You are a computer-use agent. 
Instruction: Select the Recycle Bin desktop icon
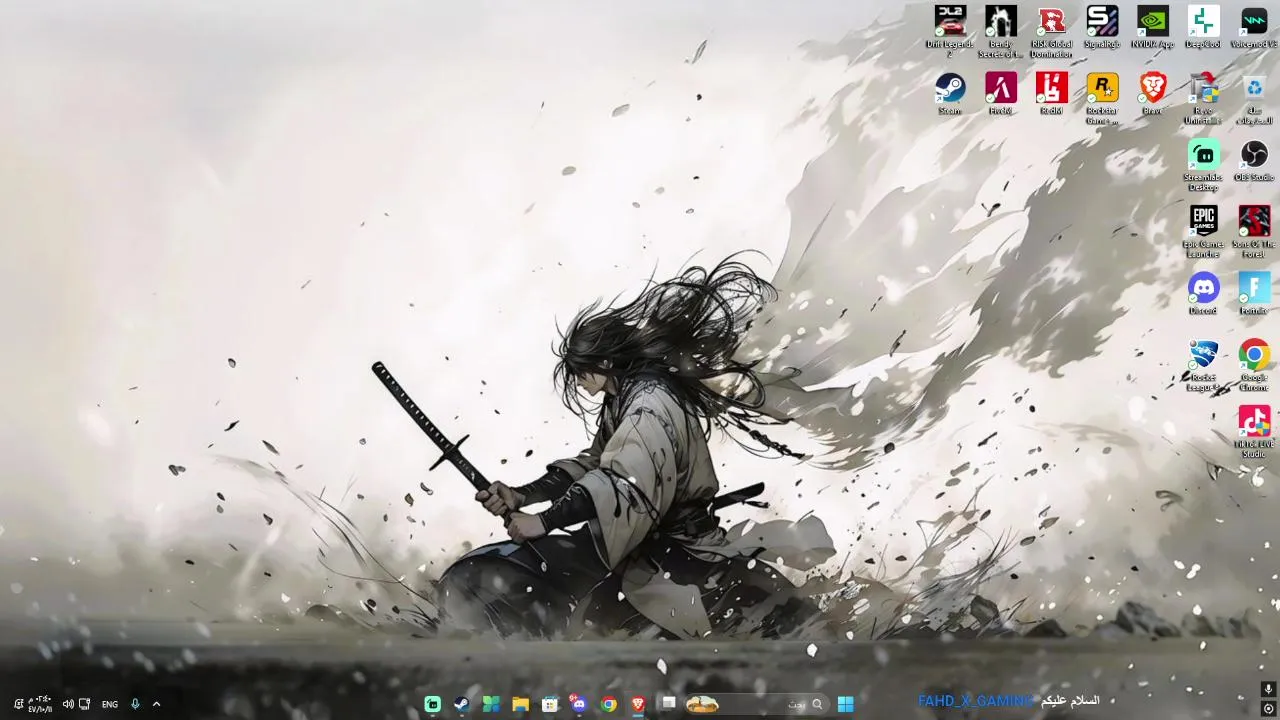click(1254, 98)
